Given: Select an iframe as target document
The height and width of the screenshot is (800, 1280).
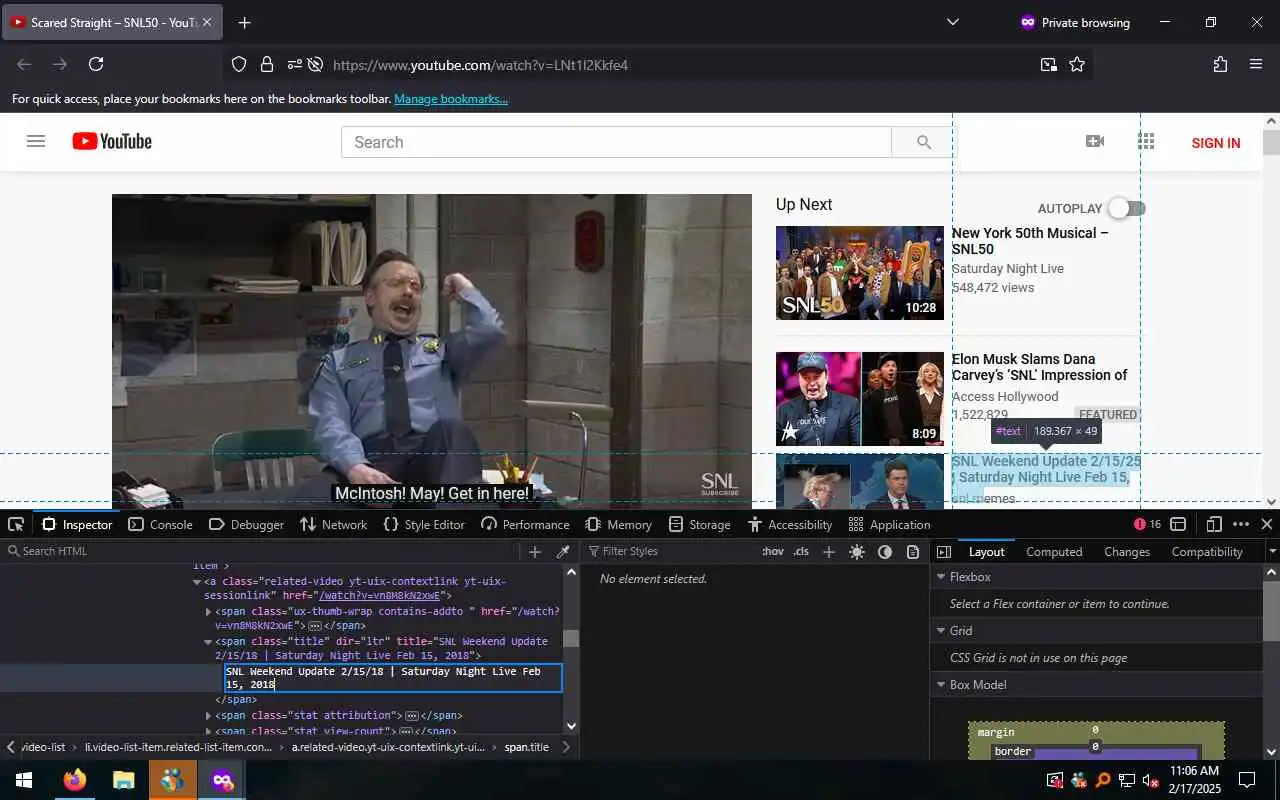Looking at the screenshot, I should coord(1178,524).
